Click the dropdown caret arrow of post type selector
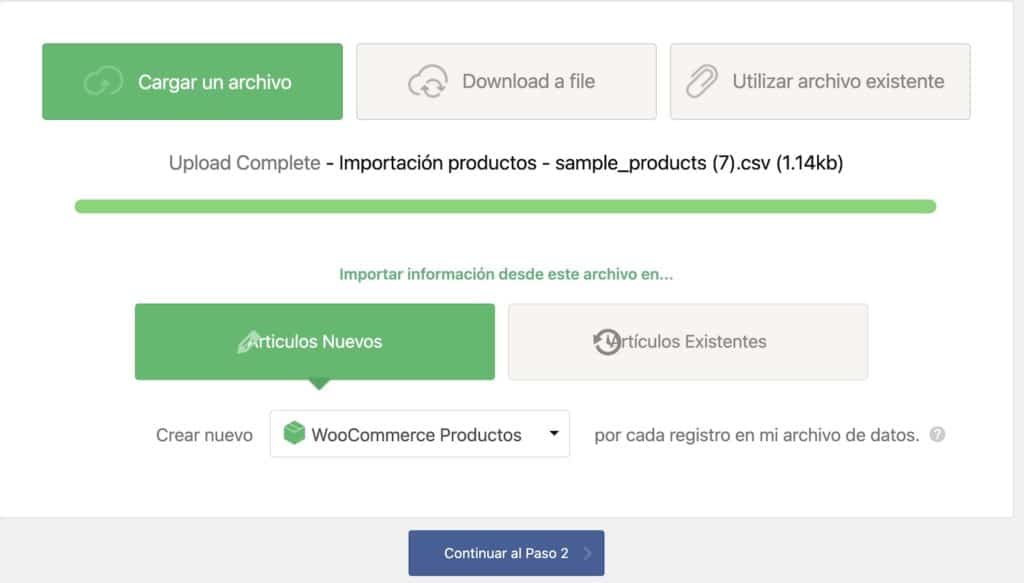The image size is (1024, 583). [x=554, y=433]
